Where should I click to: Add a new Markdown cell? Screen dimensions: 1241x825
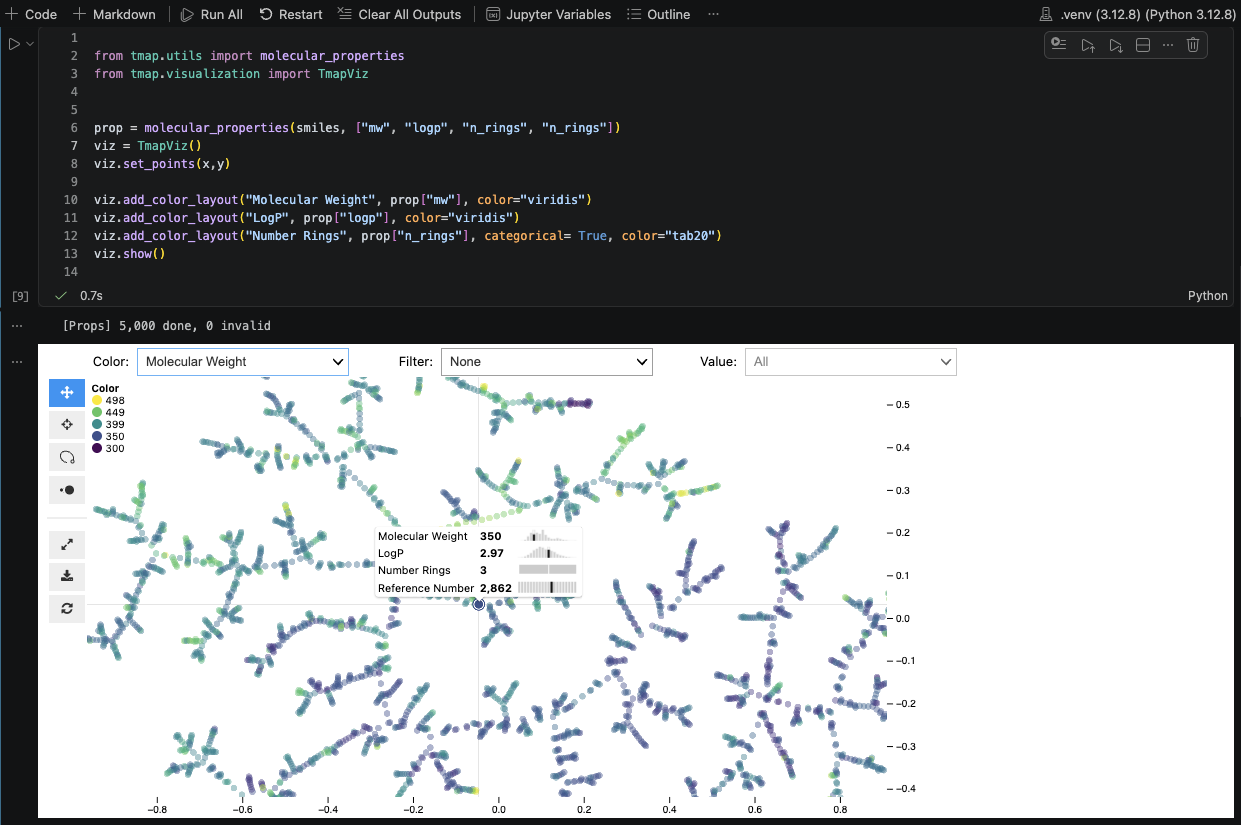114,14
